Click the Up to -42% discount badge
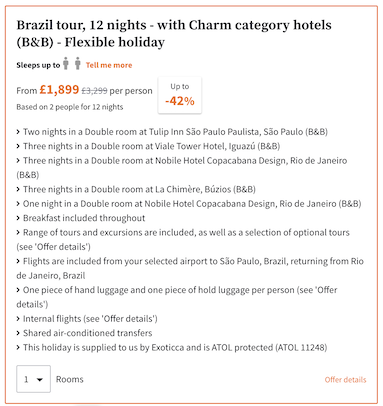The width and height of the screenshot is (383, 406). click(x=180, y=95)
